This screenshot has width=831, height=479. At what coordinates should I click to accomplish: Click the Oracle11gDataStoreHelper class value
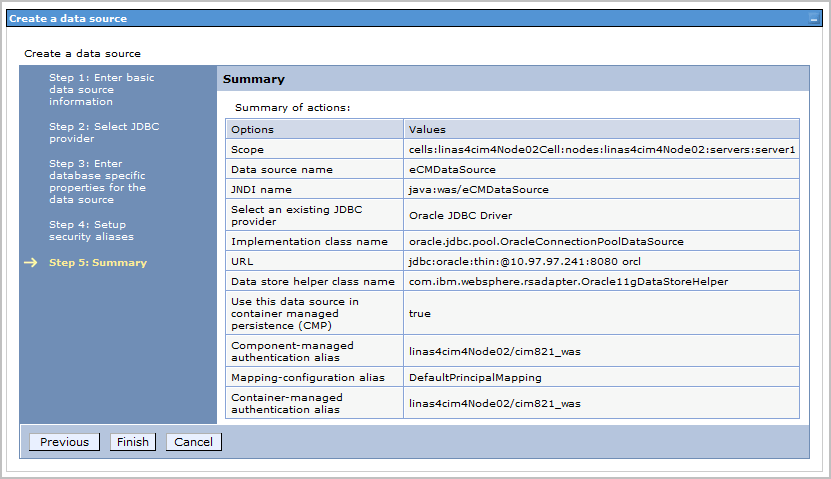[x=568, y=281]
